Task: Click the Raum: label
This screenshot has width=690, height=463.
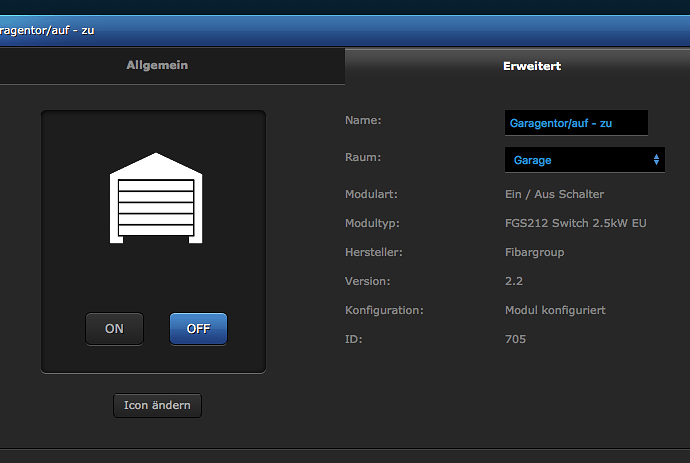Action: pyautogui.click(x=363, y=157)
